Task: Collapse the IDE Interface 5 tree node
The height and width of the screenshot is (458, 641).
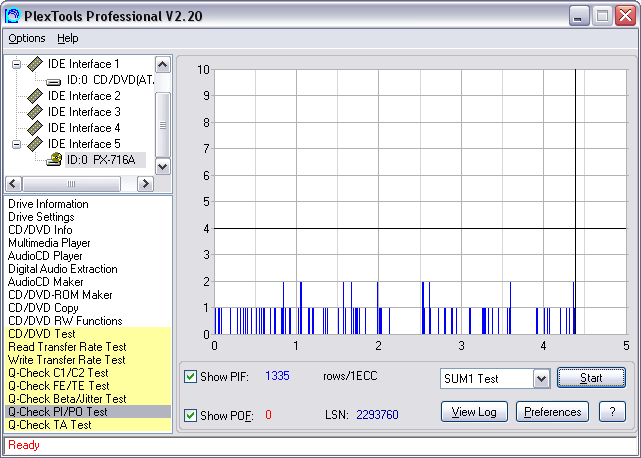Action: click(x=16, y=144)
